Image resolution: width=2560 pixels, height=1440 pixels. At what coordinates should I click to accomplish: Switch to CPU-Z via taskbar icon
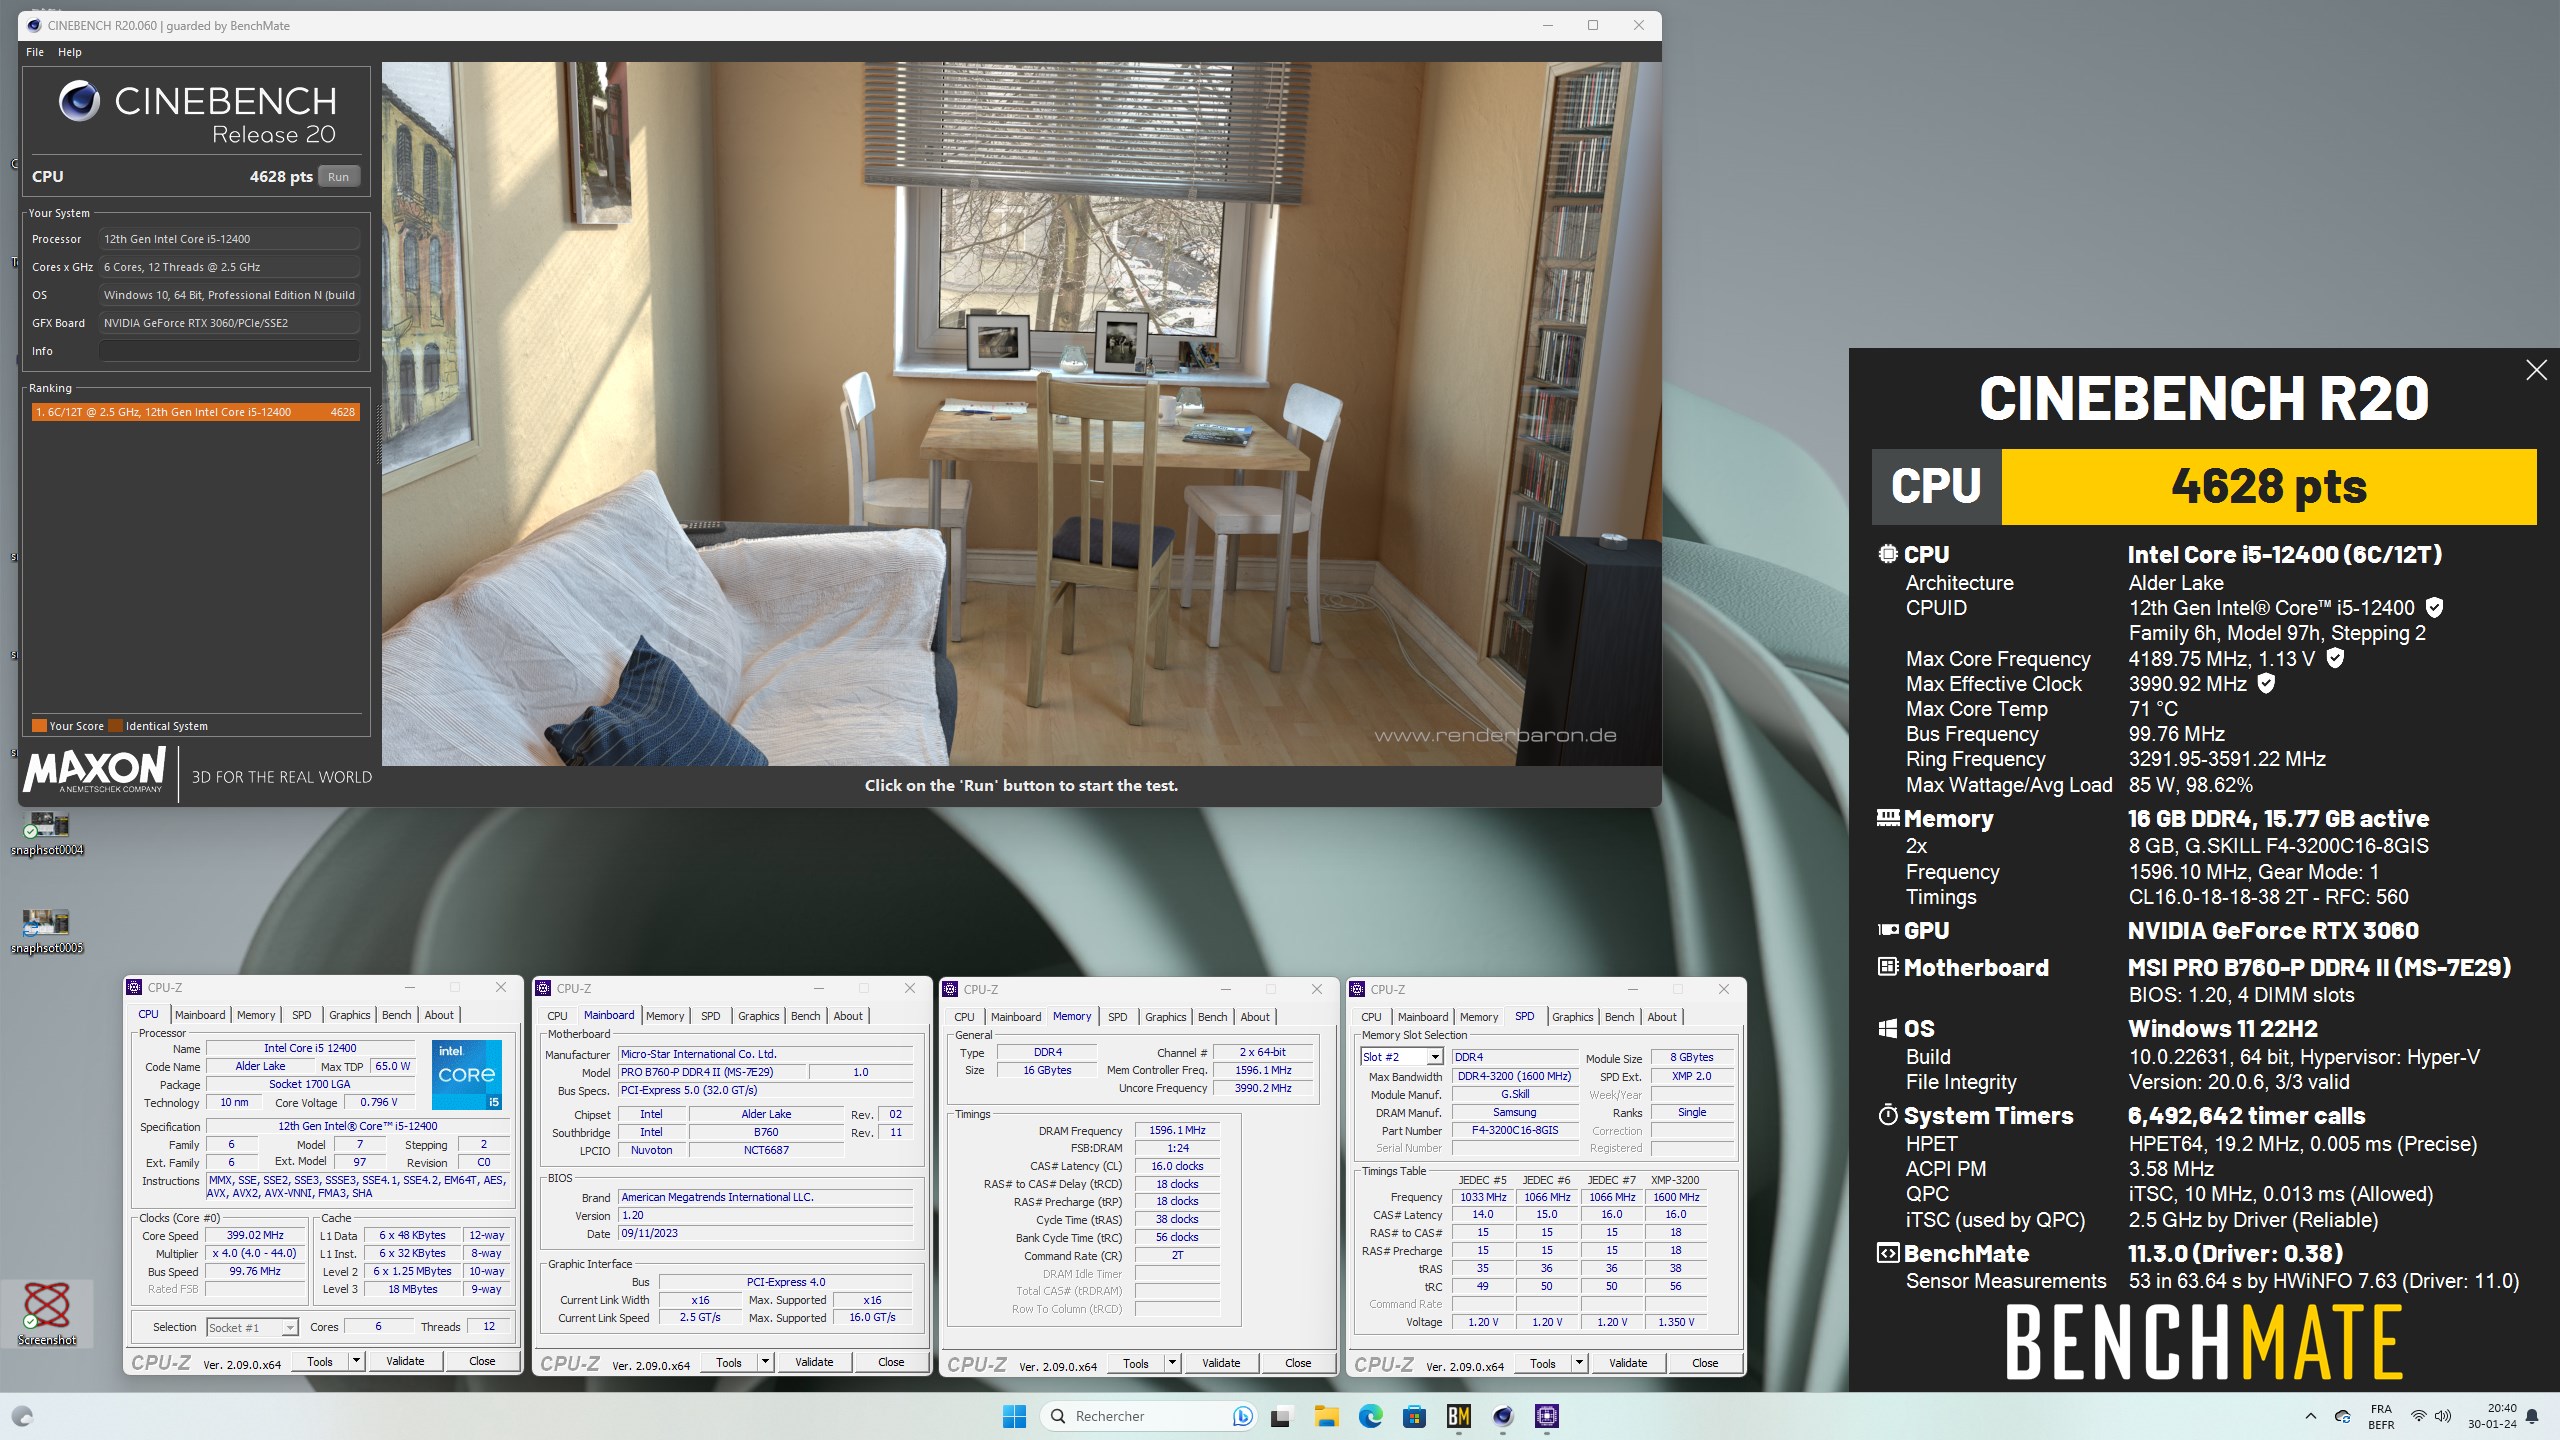tap(1547, 1416)
